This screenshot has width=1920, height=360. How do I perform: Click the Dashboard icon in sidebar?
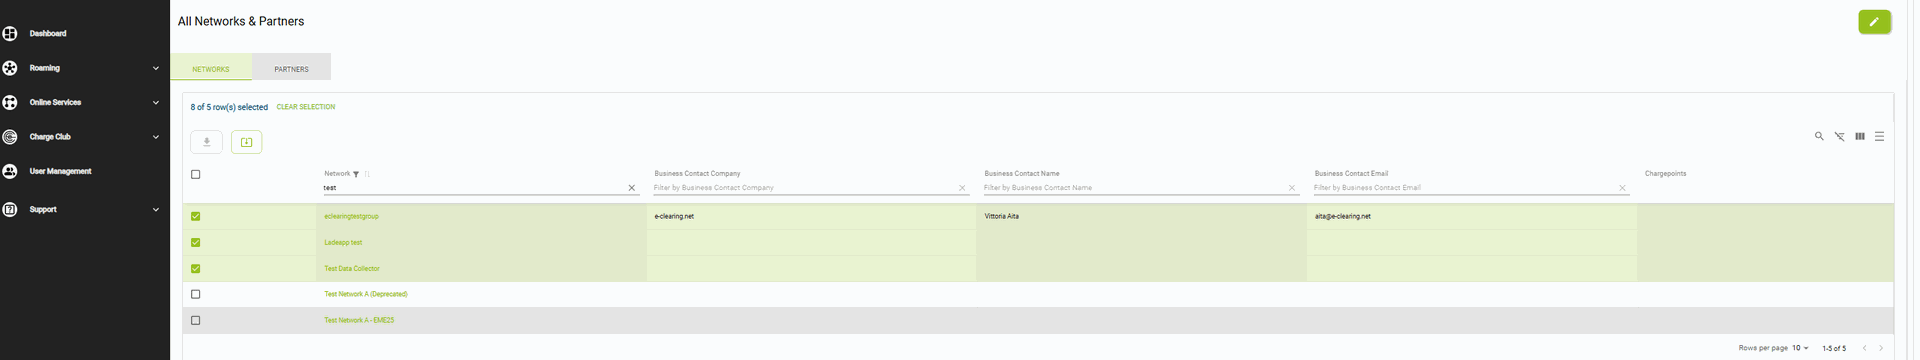pyautogui.click(x=10, y=33)
